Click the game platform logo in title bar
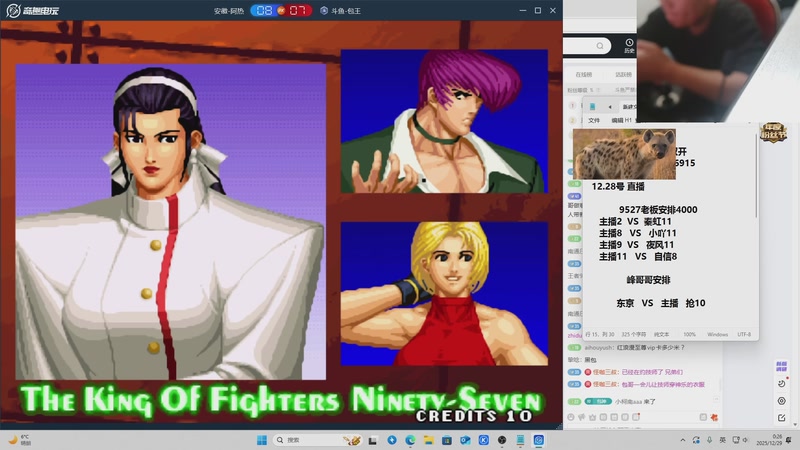The image size is (800, 450). point(32,10)
